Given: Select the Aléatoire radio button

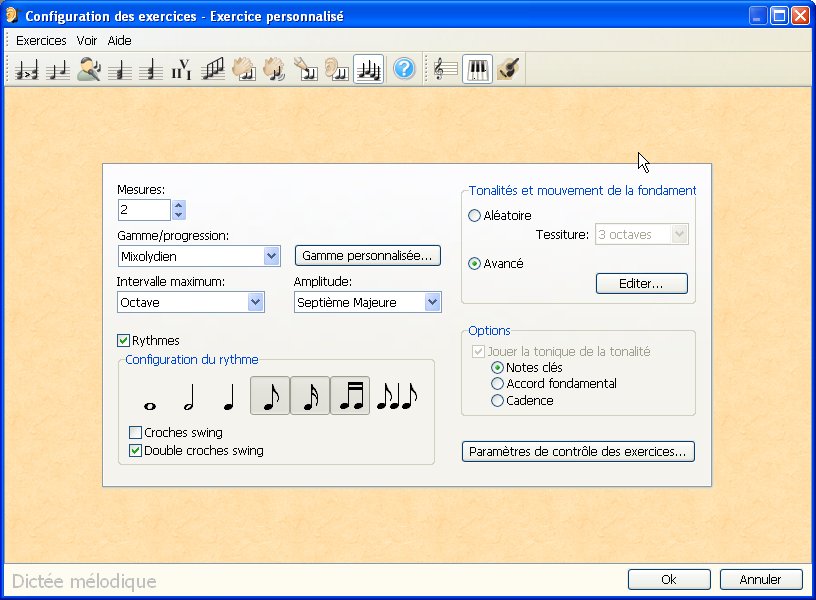Looking at the screenshot, I should click(x=474, y=216).
